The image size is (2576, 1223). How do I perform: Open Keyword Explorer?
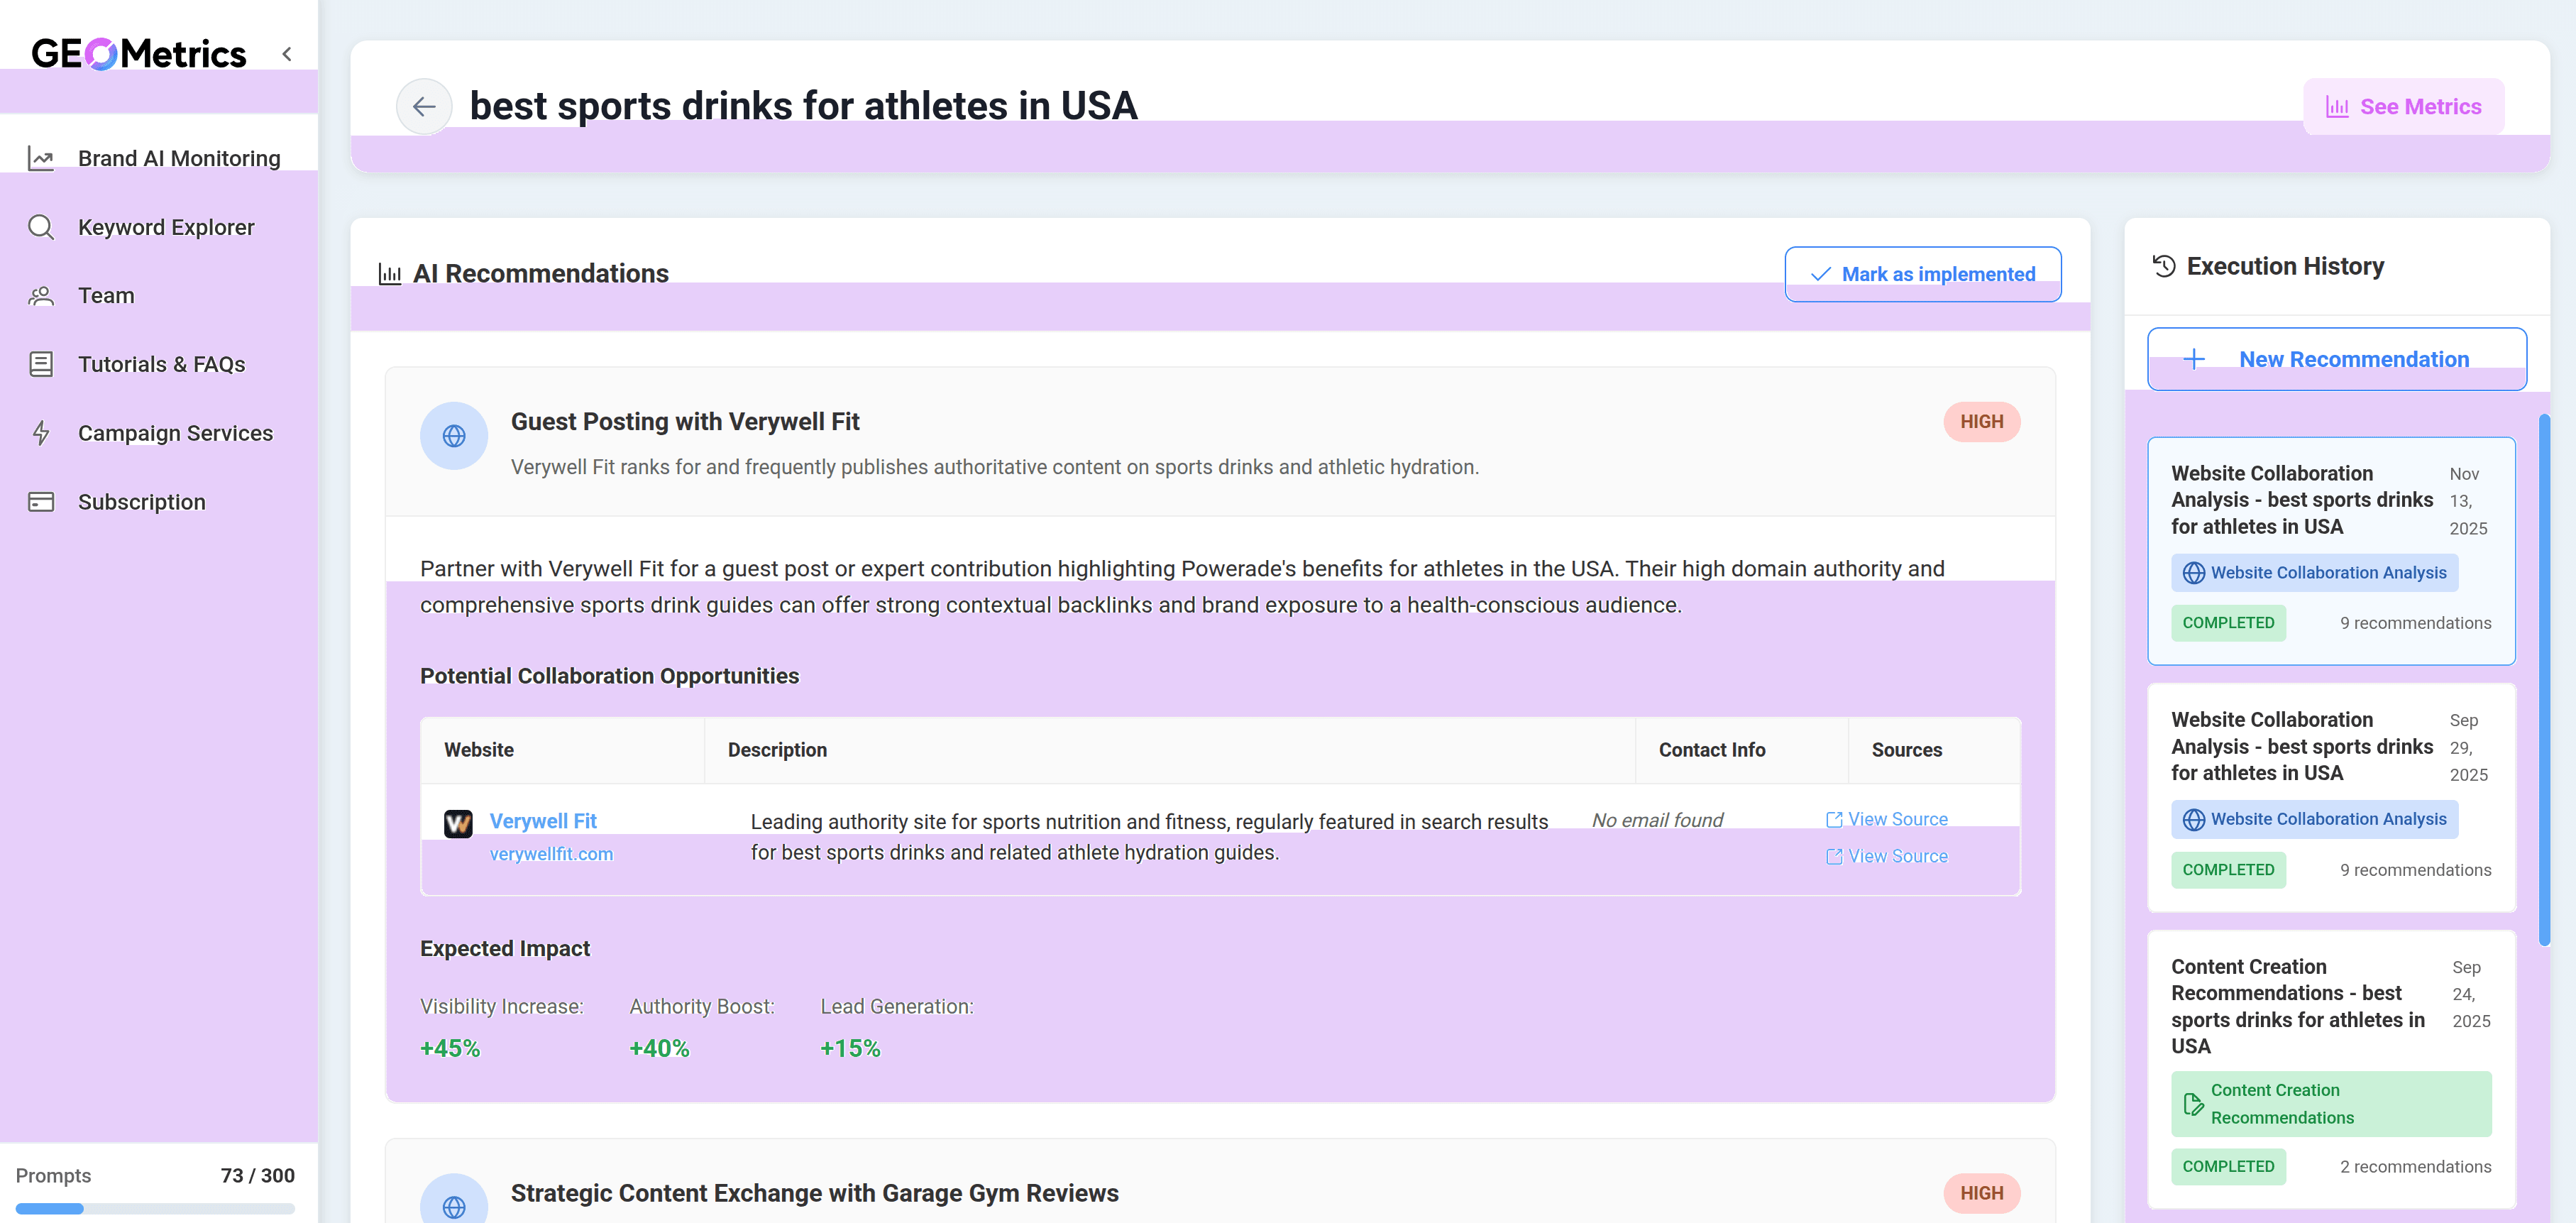click(159, 227)
